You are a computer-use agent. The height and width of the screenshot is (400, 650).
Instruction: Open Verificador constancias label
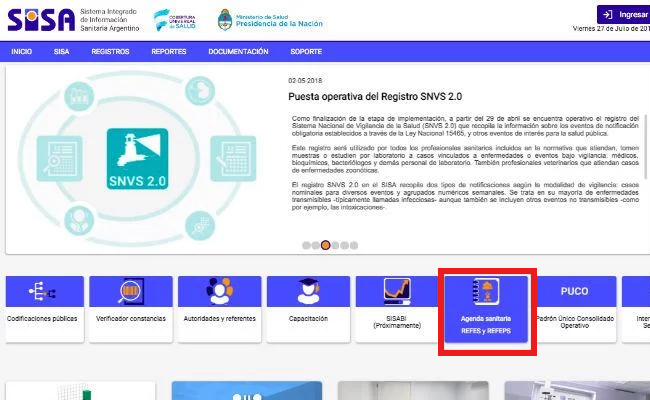tap(131, 319)
